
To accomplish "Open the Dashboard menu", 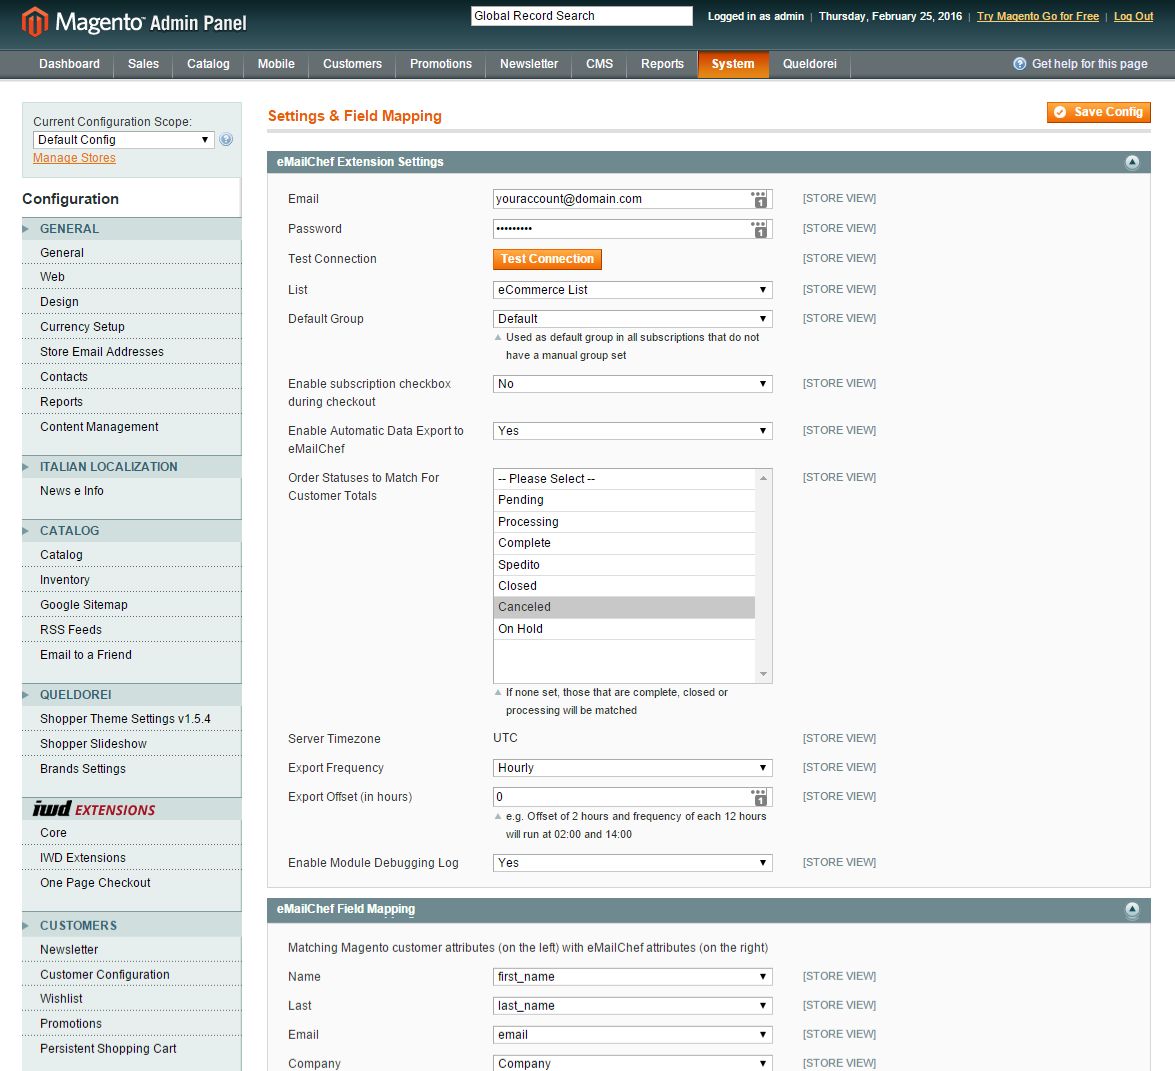I will [69, 64].
